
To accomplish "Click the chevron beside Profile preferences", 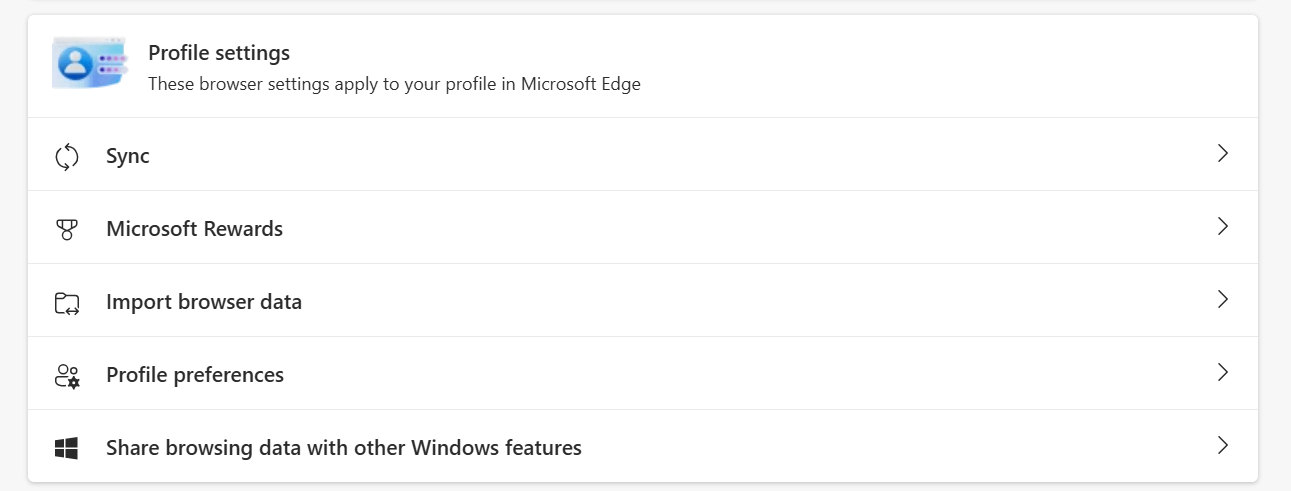I will 1222,373.
